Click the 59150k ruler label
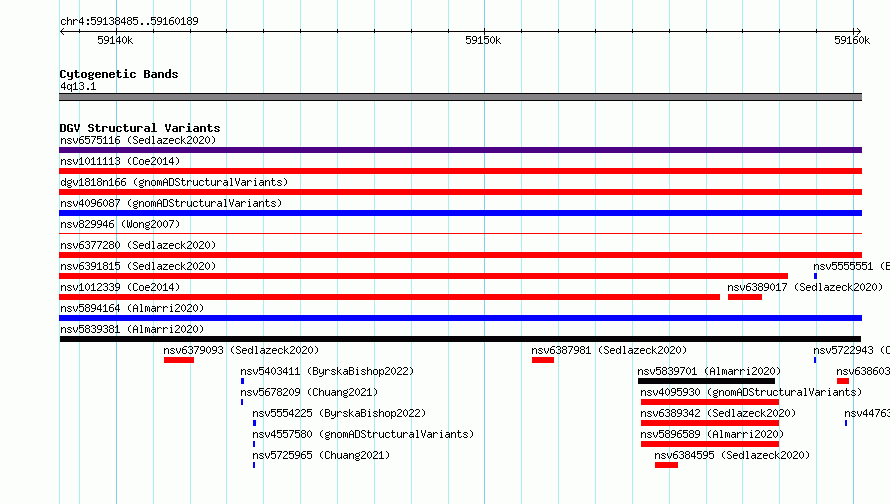 coord(483,40)
